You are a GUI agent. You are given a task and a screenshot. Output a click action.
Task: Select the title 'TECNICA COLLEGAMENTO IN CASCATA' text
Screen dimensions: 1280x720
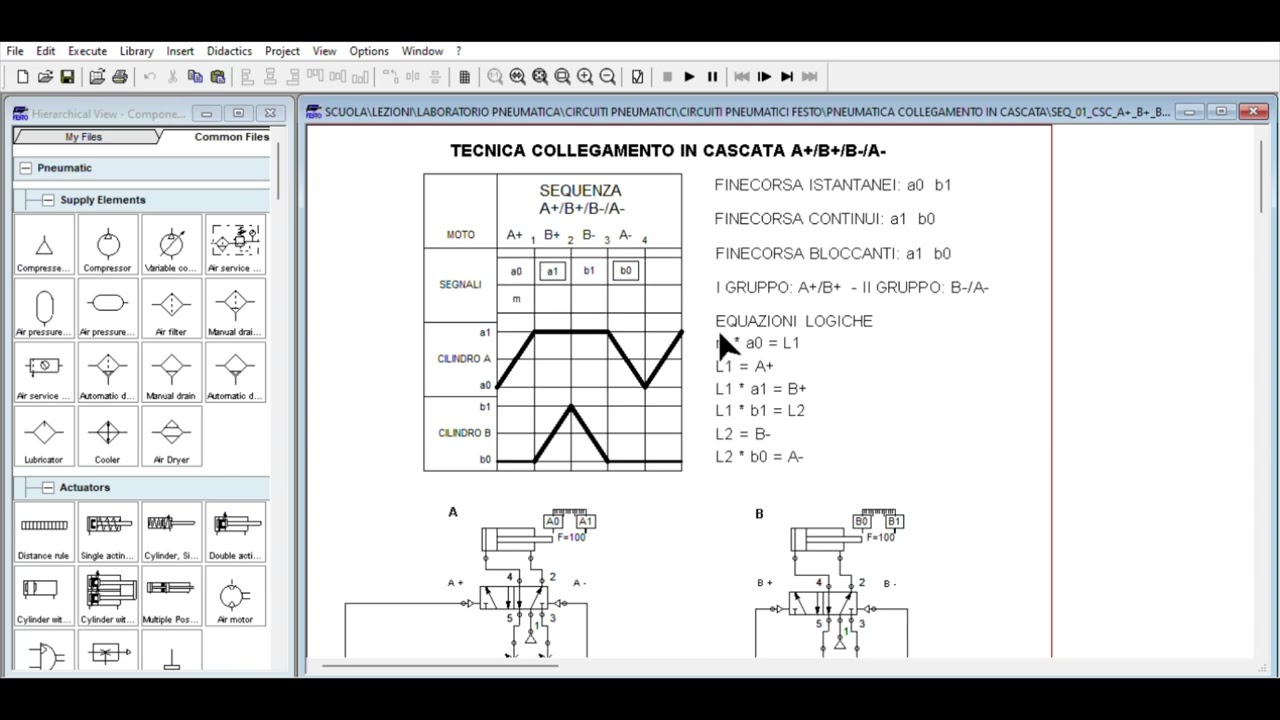pos(617,151)
